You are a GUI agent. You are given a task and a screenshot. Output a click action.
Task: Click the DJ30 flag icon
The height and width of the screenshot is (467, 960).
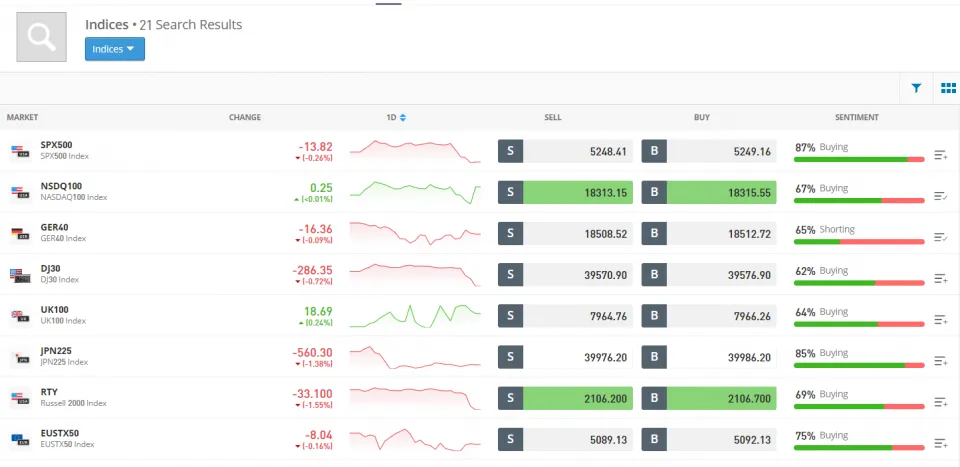tap(20, 275)
